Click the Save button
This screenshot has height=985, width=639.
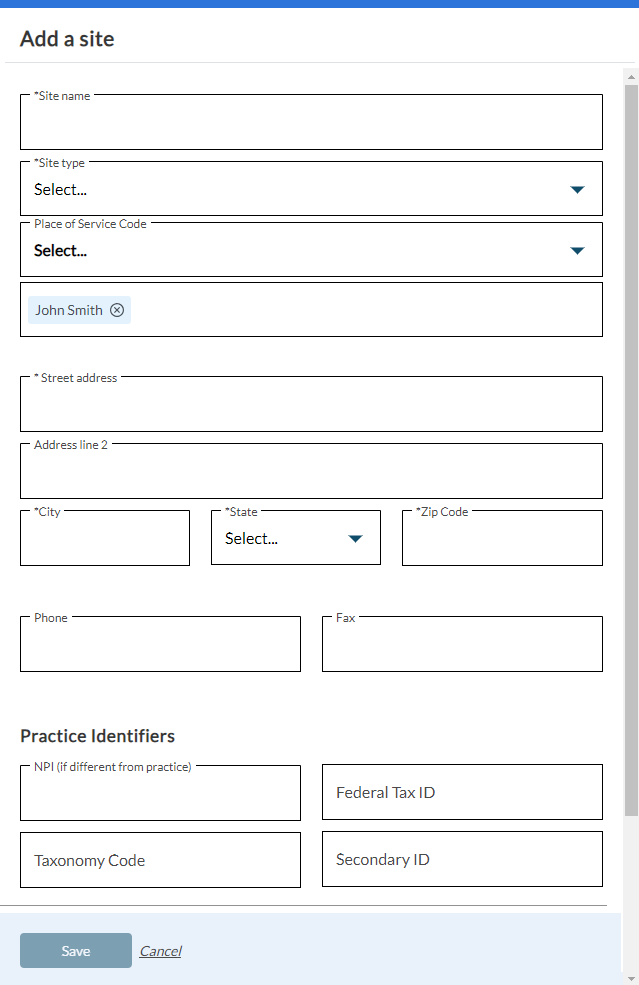[x=76, y=951]
